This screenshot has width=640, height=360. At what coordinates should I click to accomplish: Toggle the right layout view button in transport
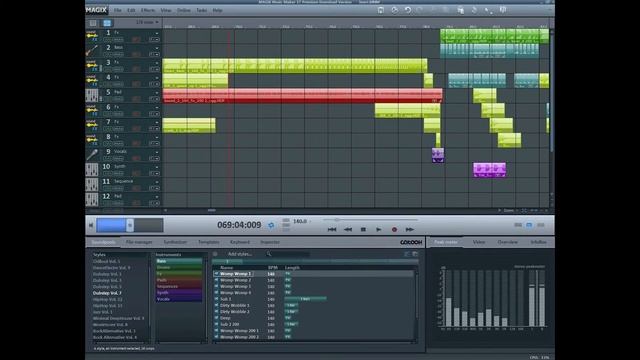click(540, 225)
